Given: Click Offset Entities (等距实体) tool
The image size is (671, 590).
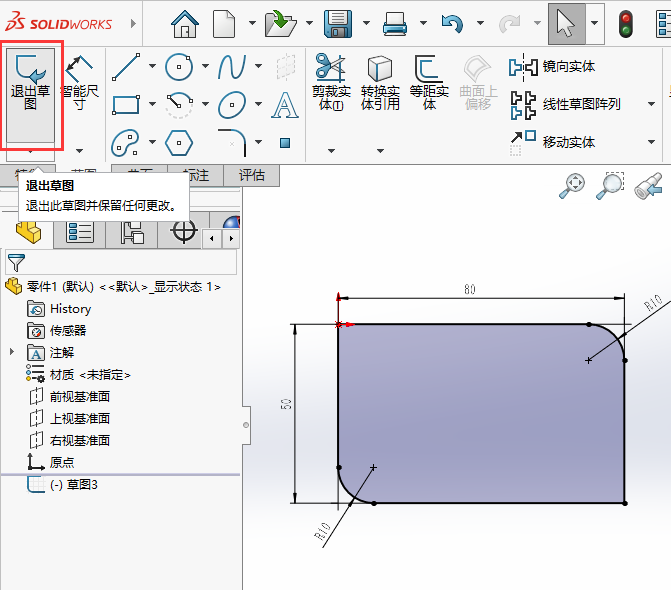Looking at the screenshot, I should click(x=429, y=82).
